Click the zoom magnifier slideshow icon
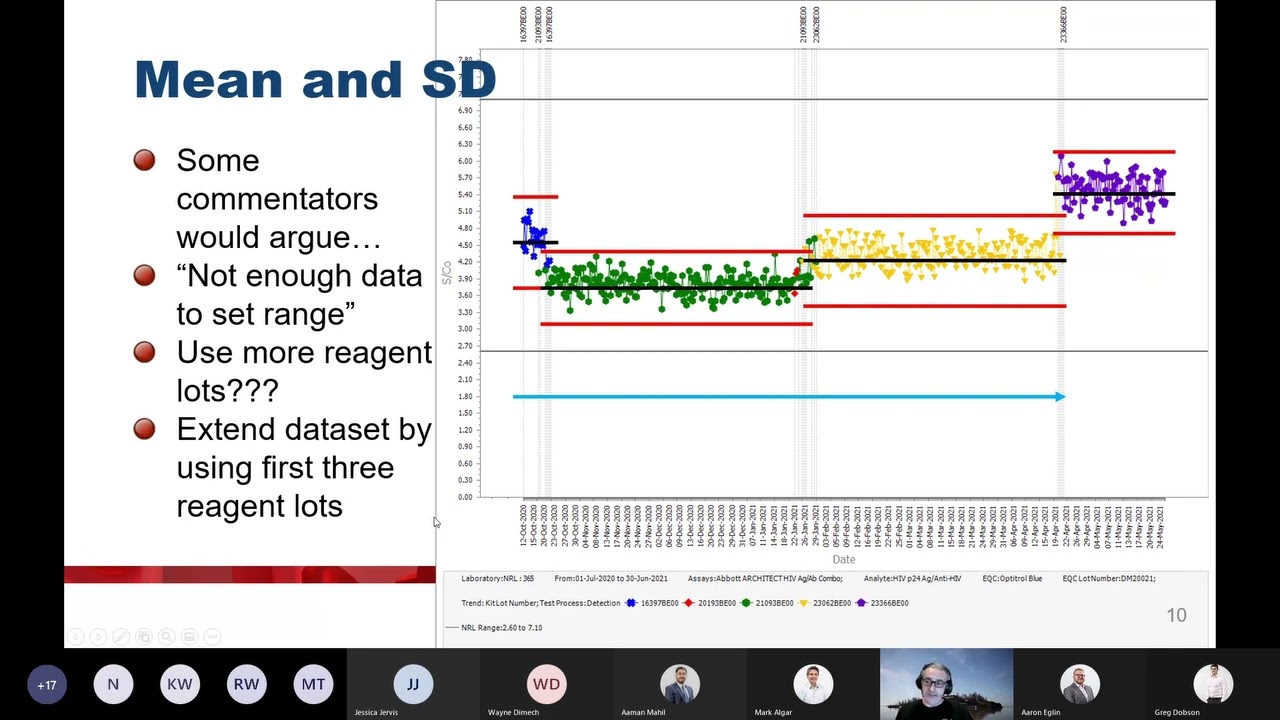This screenshot has height=720, width=1280. coord(167,636)
